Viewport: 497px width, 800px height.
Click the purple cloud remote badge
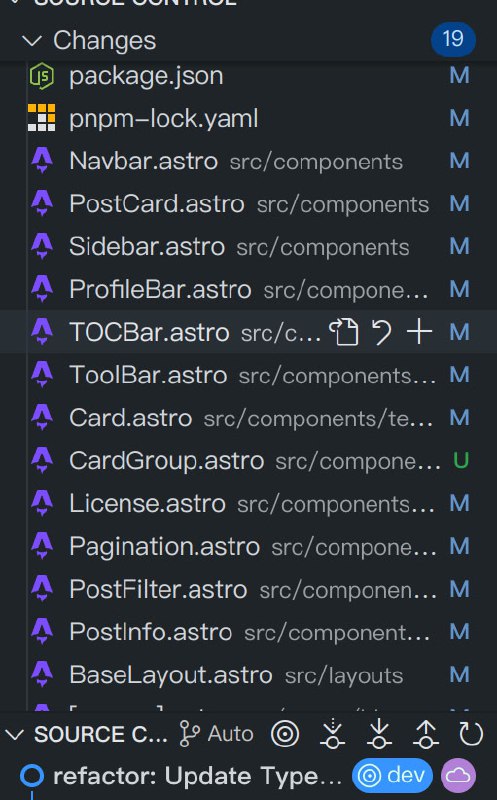(458, 776)
